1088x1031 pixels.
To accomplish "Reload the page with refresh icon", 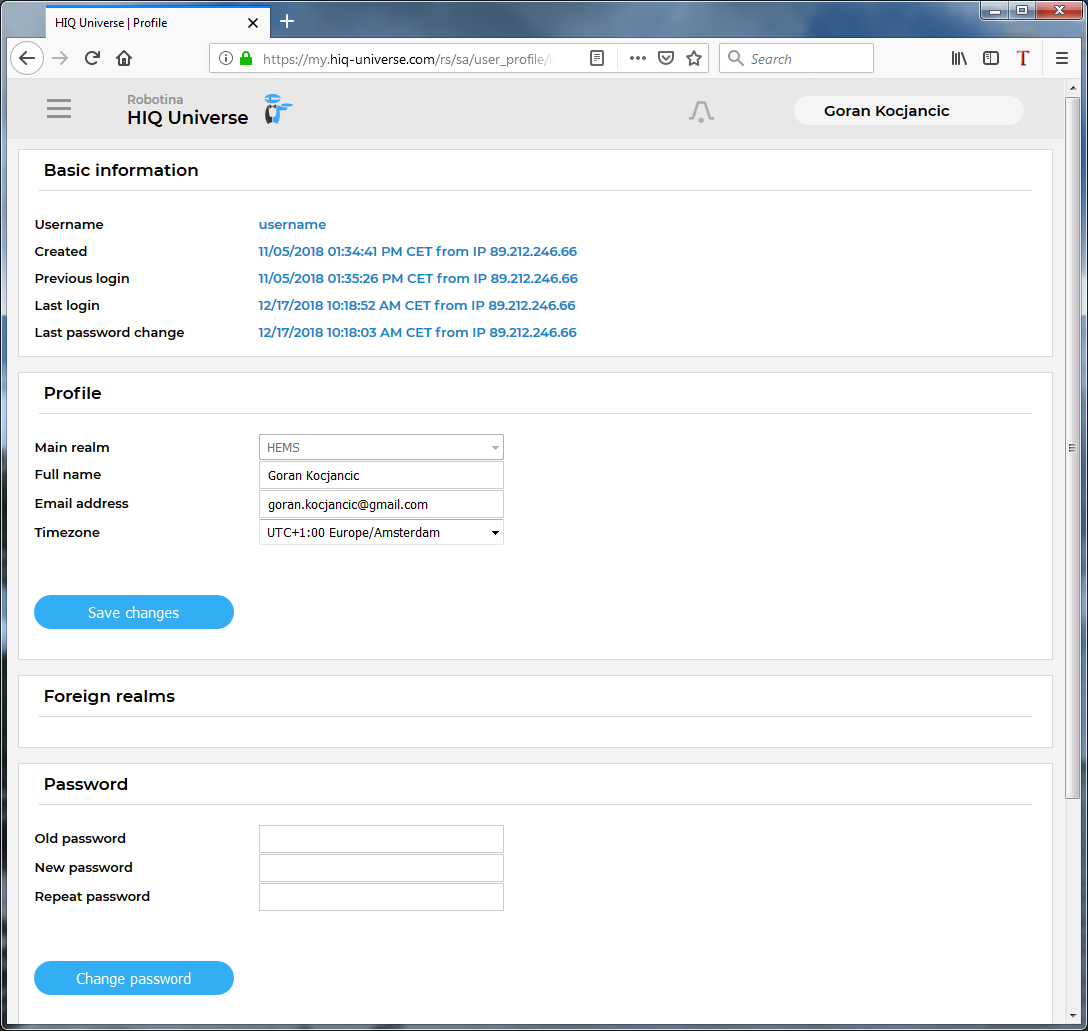I will point(92,59).
